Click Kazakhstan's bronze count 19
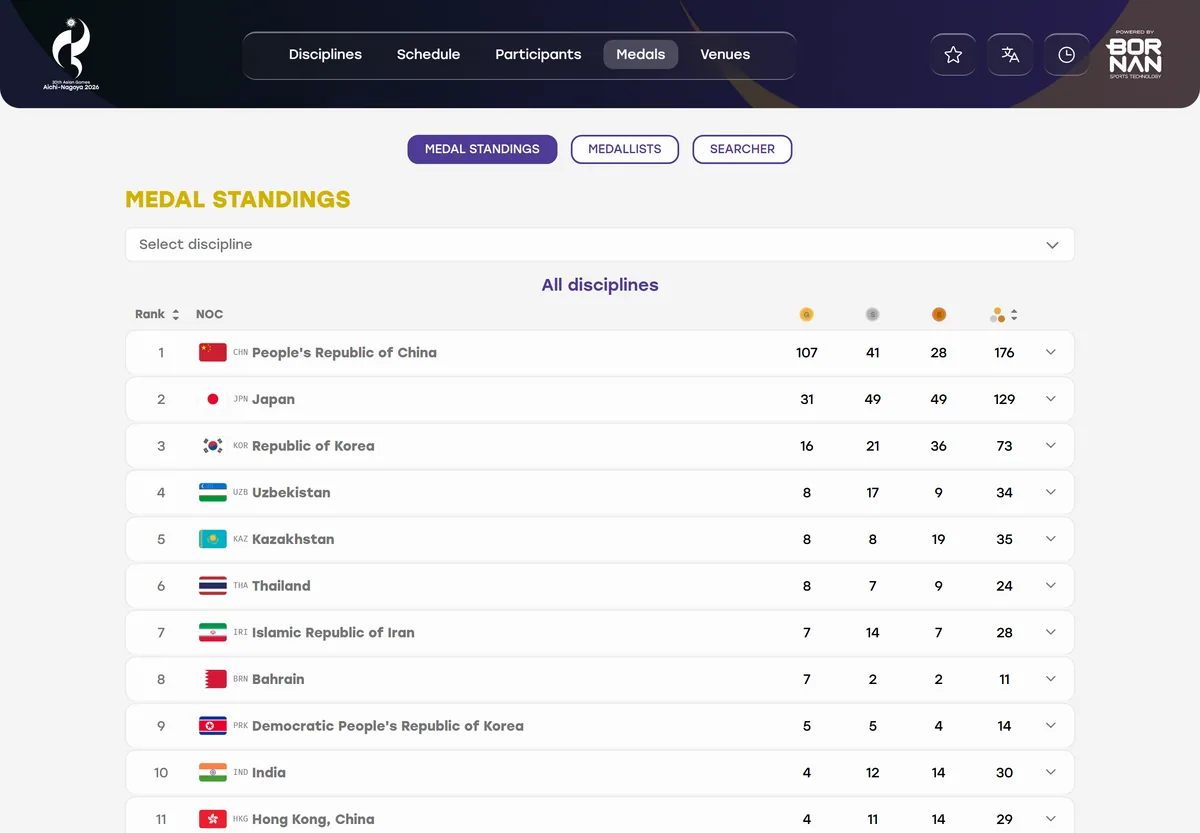 pyautogui.click(x=938, y=539)
